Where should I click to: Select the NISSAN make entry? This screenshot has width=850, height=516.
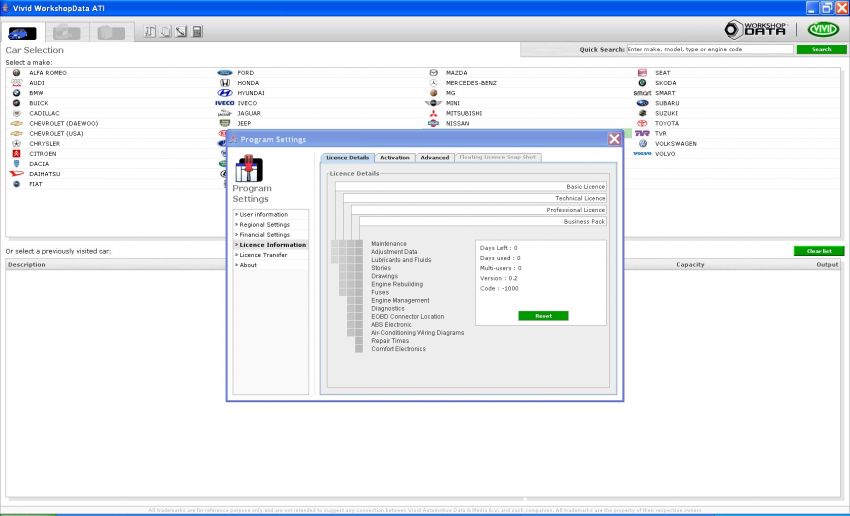[458, 124]
